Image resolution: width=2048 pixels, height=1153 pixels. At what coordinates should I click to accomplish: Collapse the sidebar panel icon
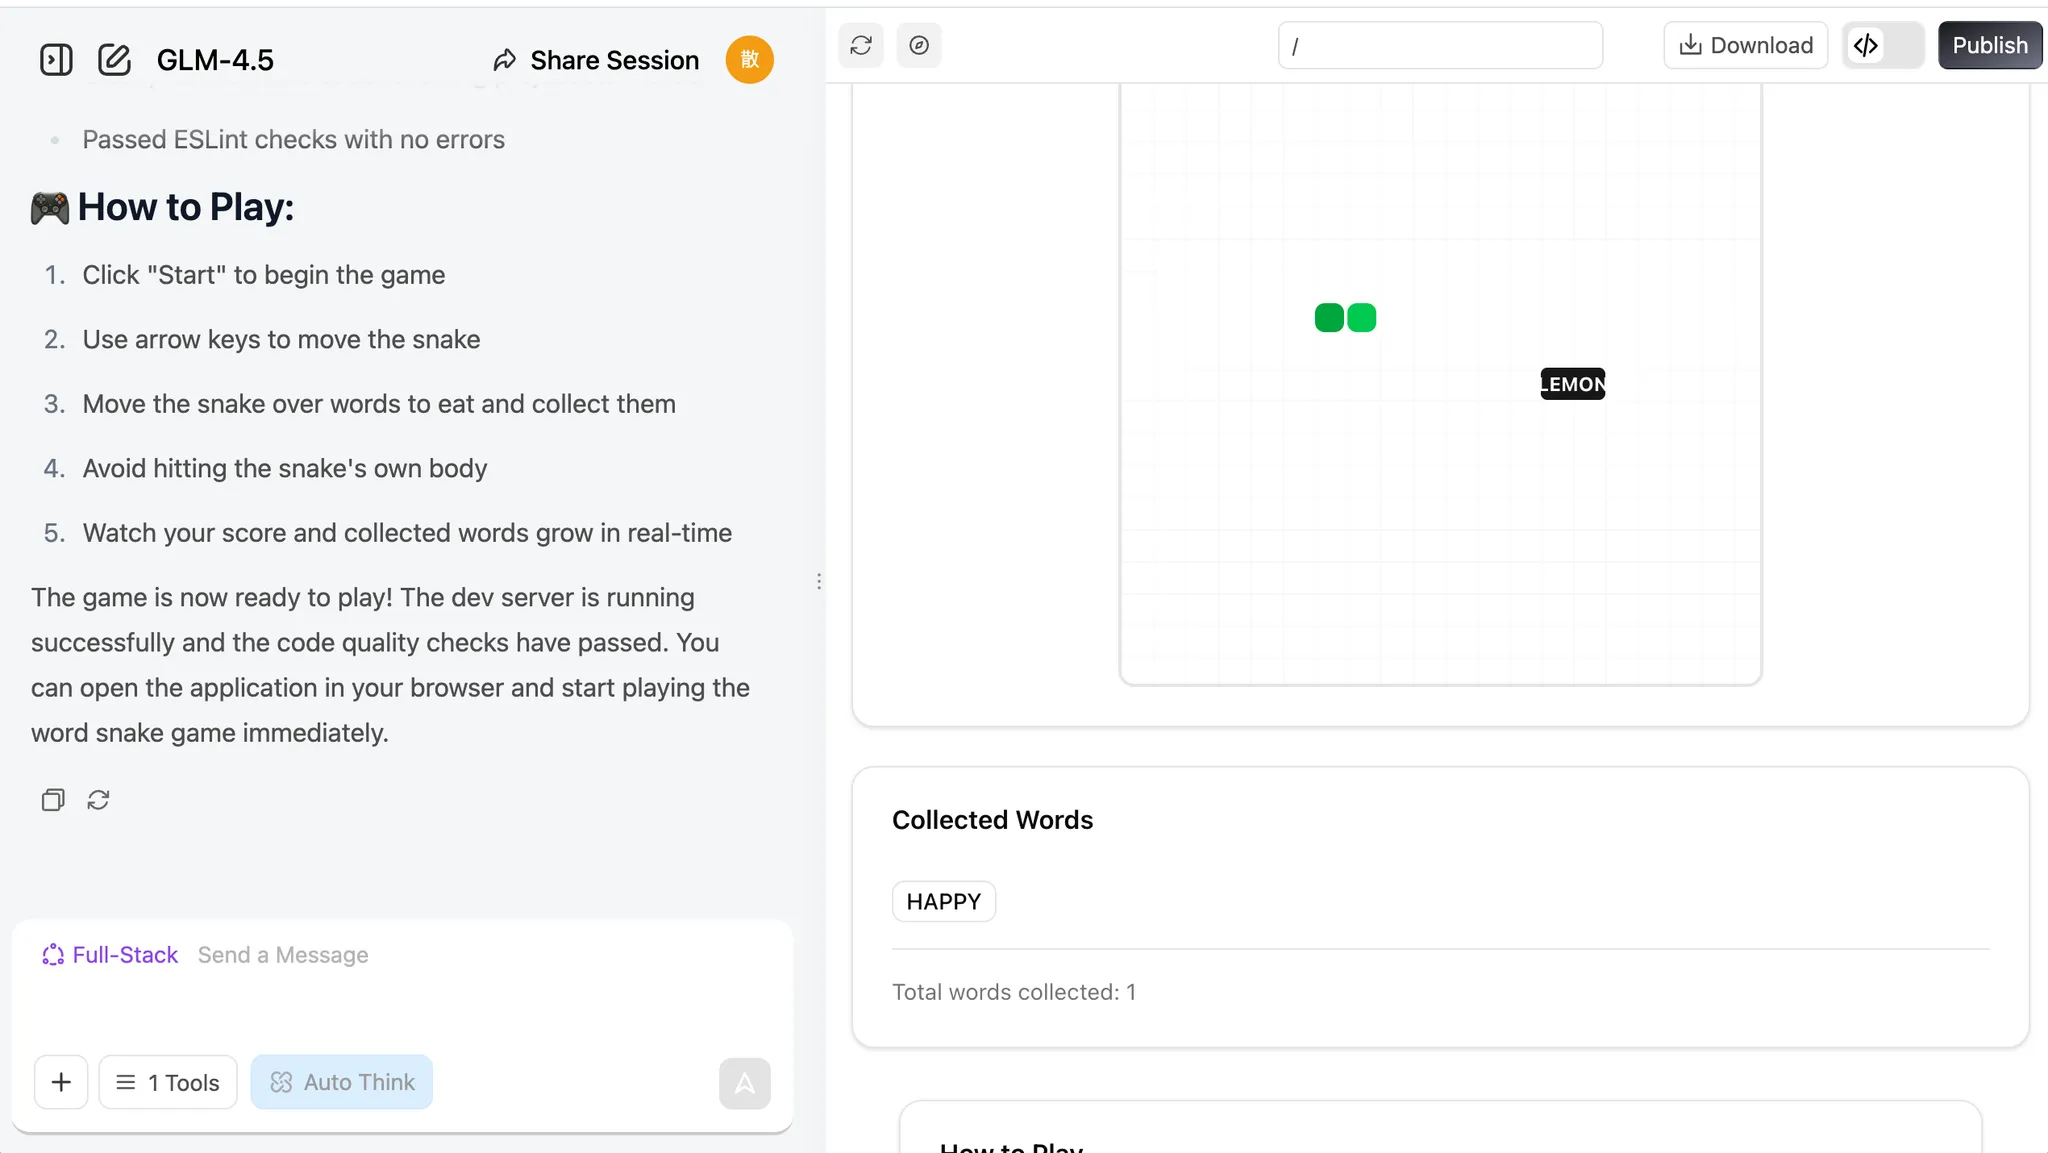pos(56,60)
